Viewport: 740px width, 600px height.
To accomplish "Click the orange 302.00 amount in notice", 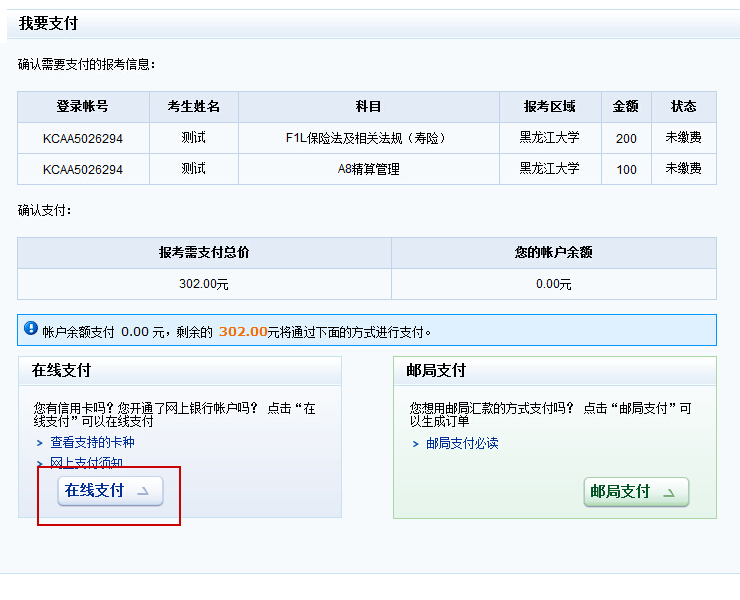I will pos(242,331).
